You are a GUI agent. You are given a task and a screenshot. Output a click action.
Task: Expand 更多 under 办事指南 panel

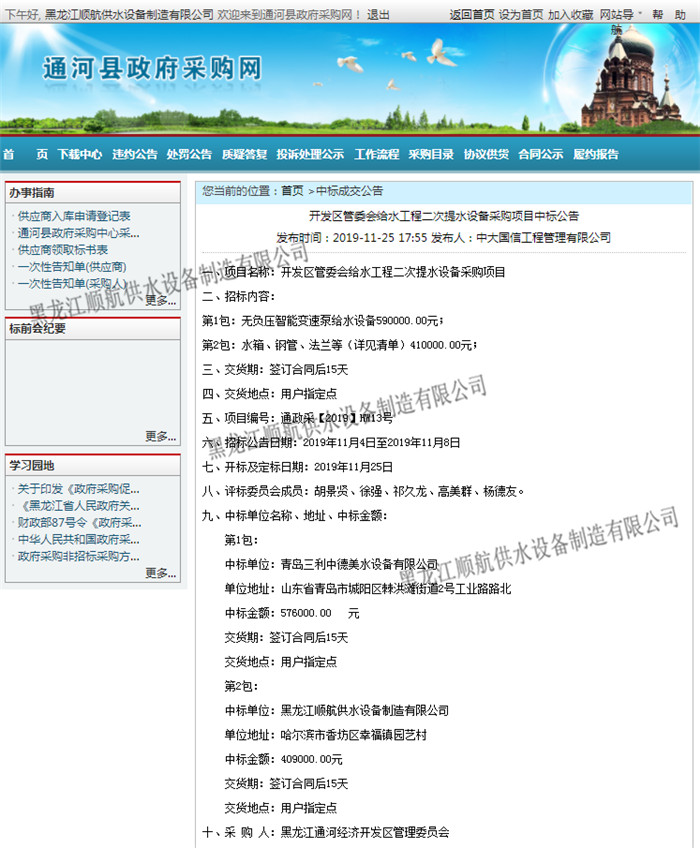[160, 300]
